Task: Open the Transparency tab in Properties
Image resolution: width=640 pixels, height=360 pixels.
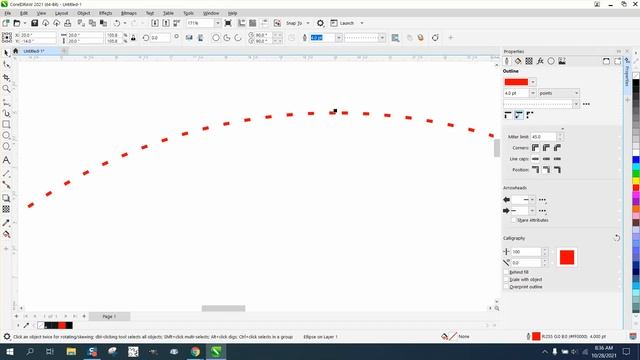Action: click(x=529, y=61)
